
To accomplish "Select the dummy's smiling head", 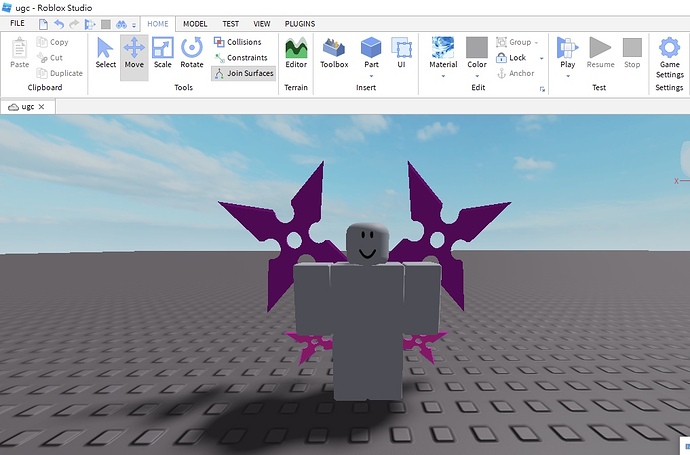I will (367, 243).
